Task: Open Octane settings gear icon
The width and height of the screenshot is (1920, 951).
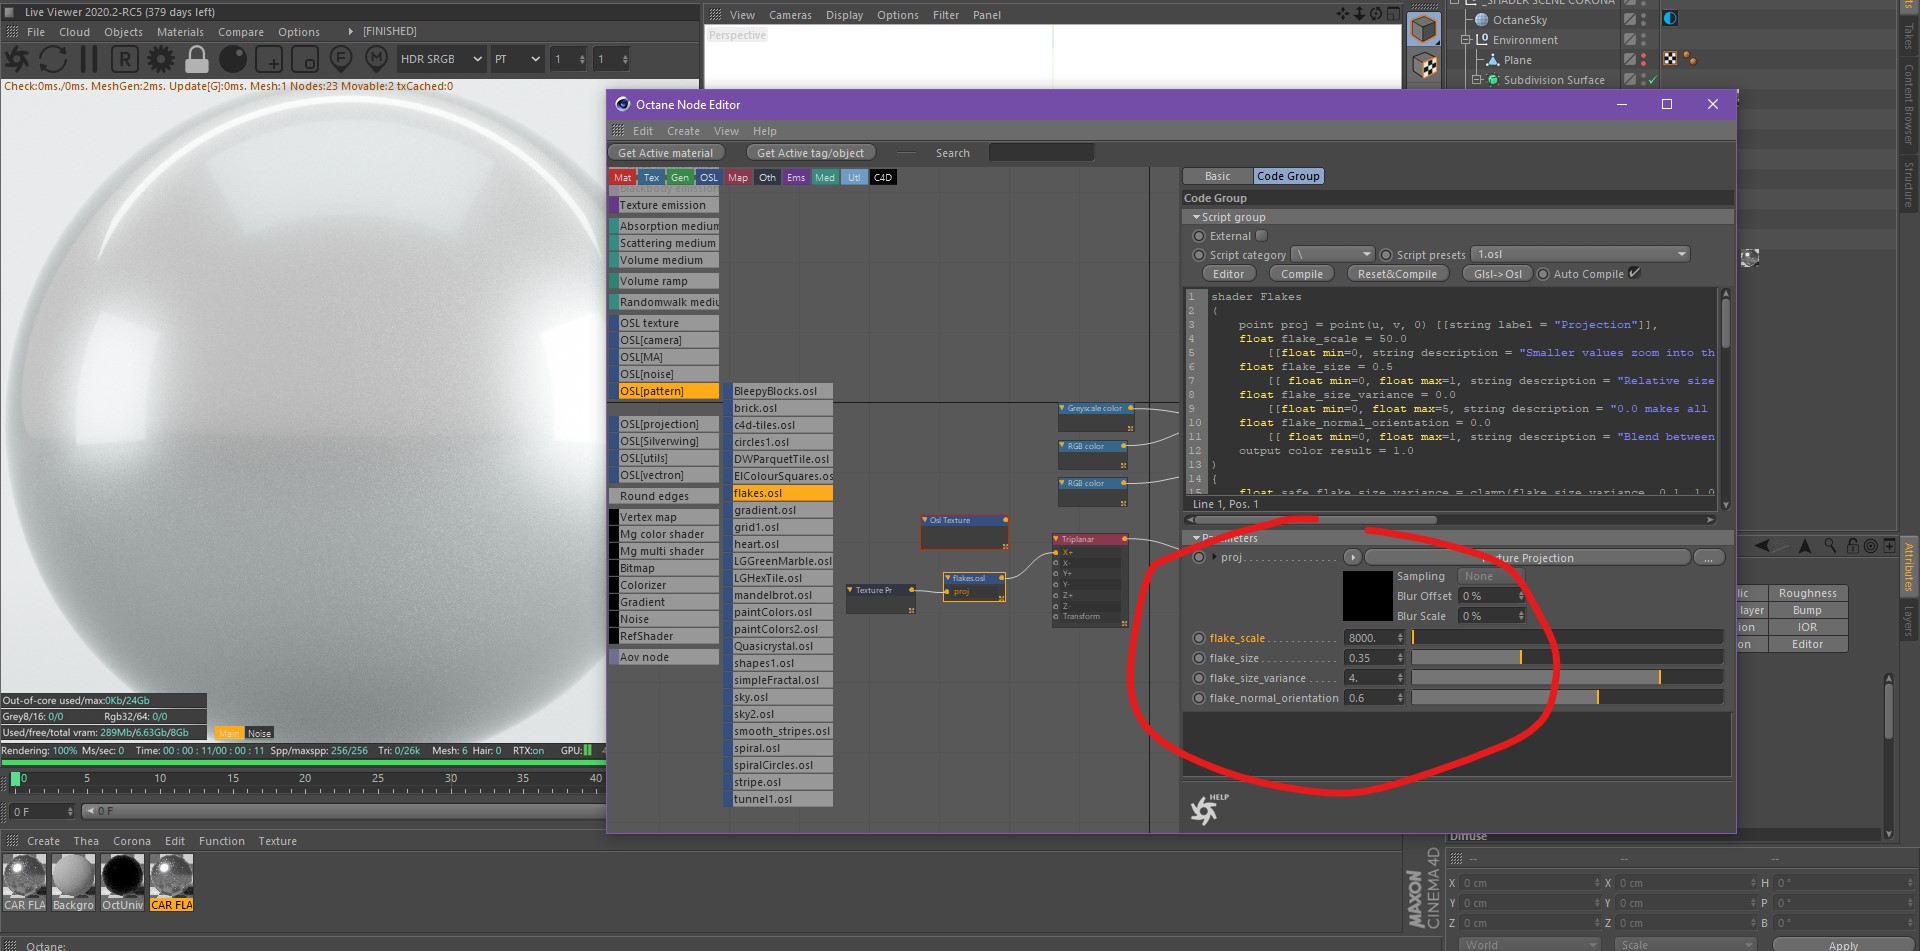Action: coord(160,59)
